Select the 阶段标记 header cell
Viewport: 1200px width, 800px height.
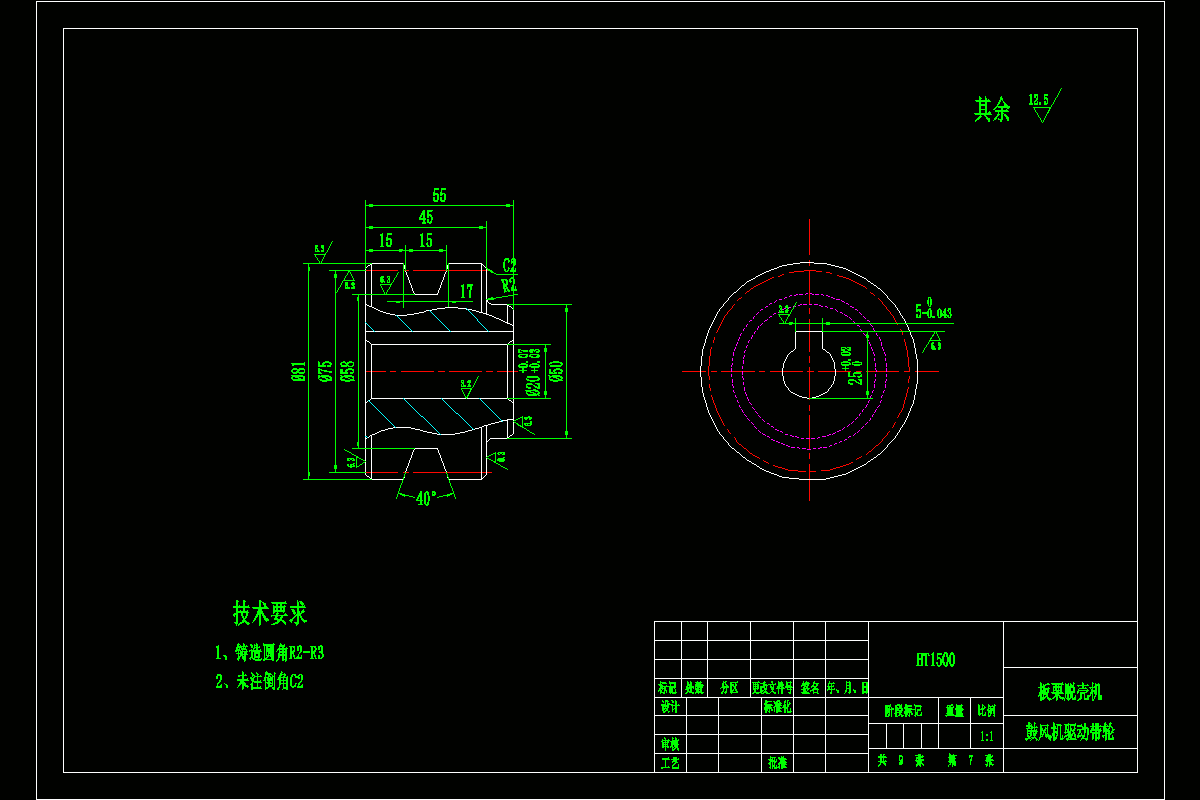point(903,711)
